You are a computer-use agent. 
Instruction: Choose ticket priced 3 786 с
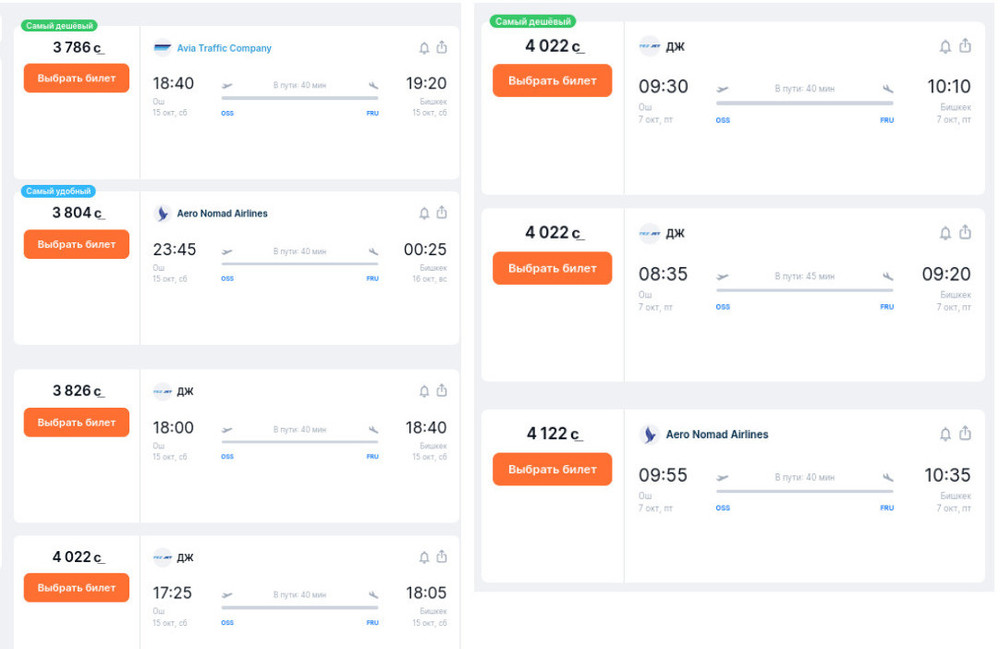point(77,78)
